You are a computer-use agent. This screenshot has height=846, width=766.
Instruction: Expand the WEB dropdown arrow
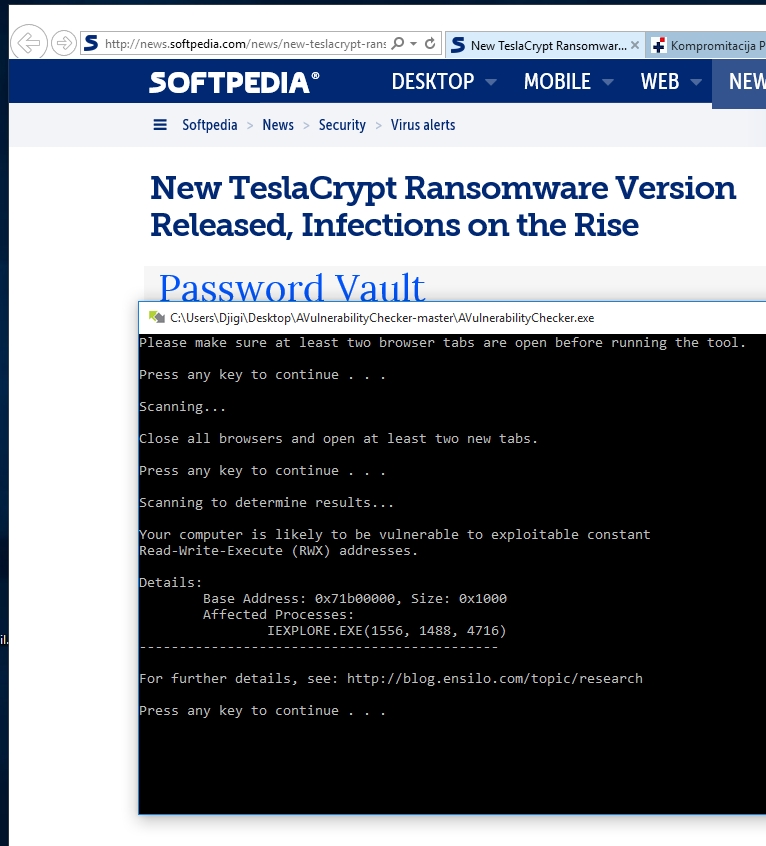(696, 83)
